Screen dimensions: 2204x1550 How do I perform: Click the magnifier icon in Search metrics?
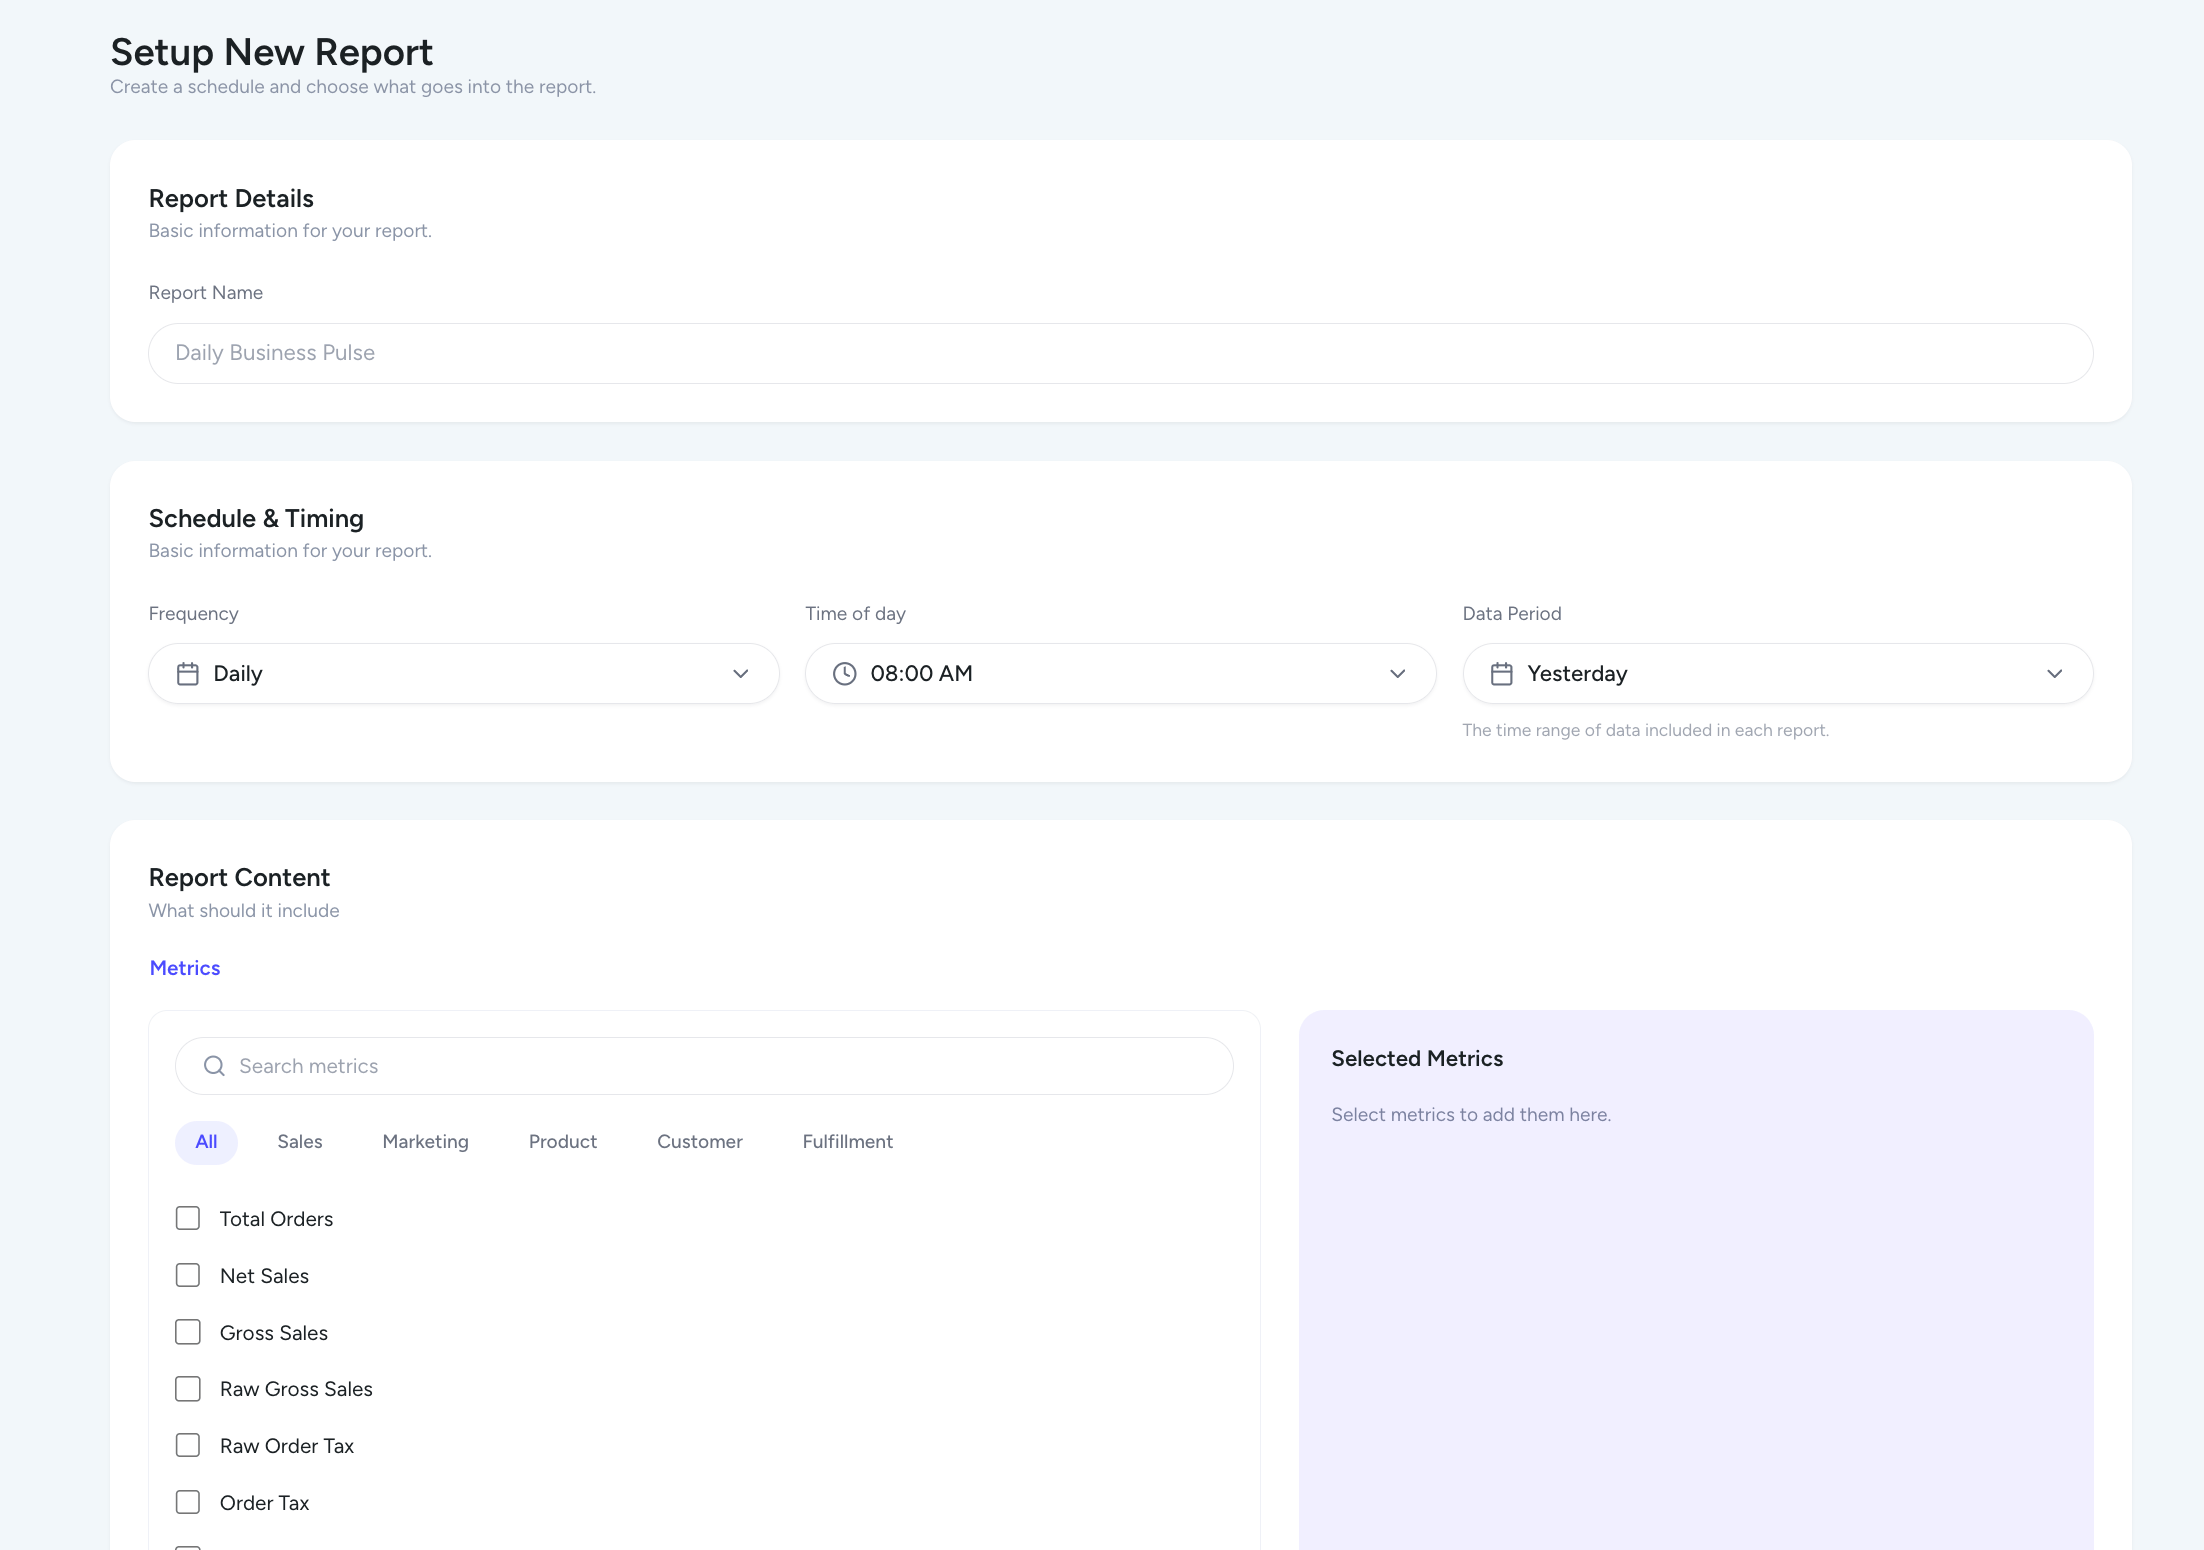click(x=214, y=1066)
